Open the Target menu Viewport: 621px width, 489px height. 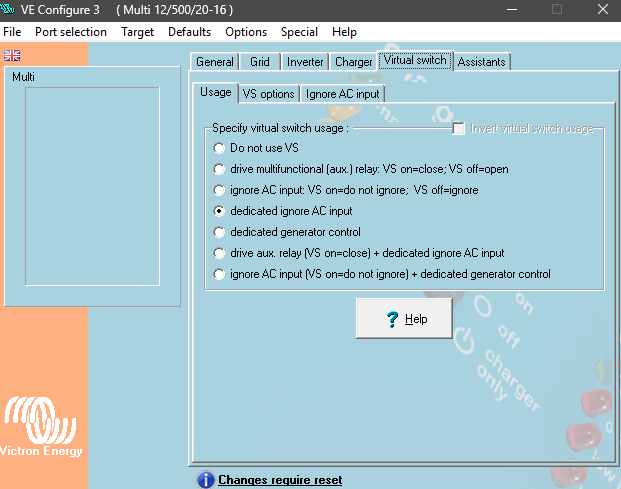[137, 32]
